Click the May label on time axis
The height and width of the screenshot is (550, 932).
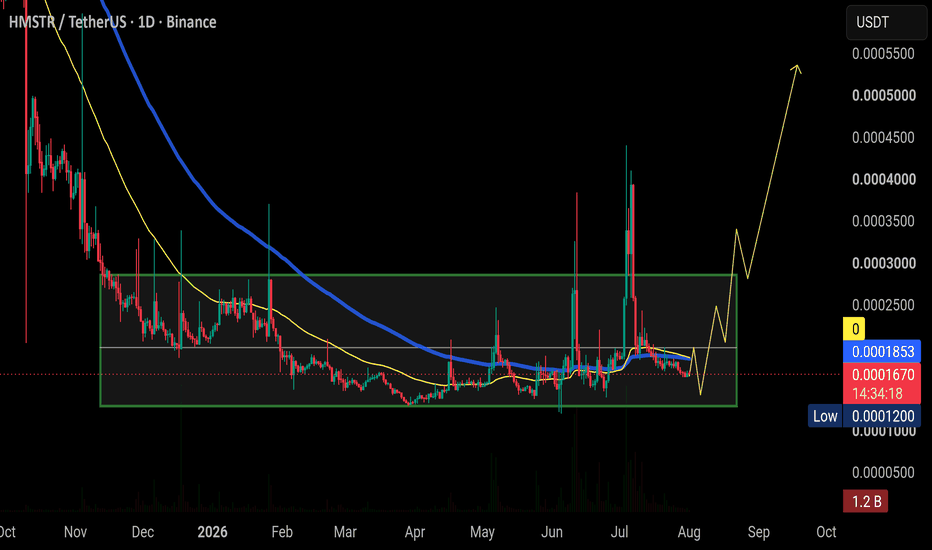(x=482, y=532)
